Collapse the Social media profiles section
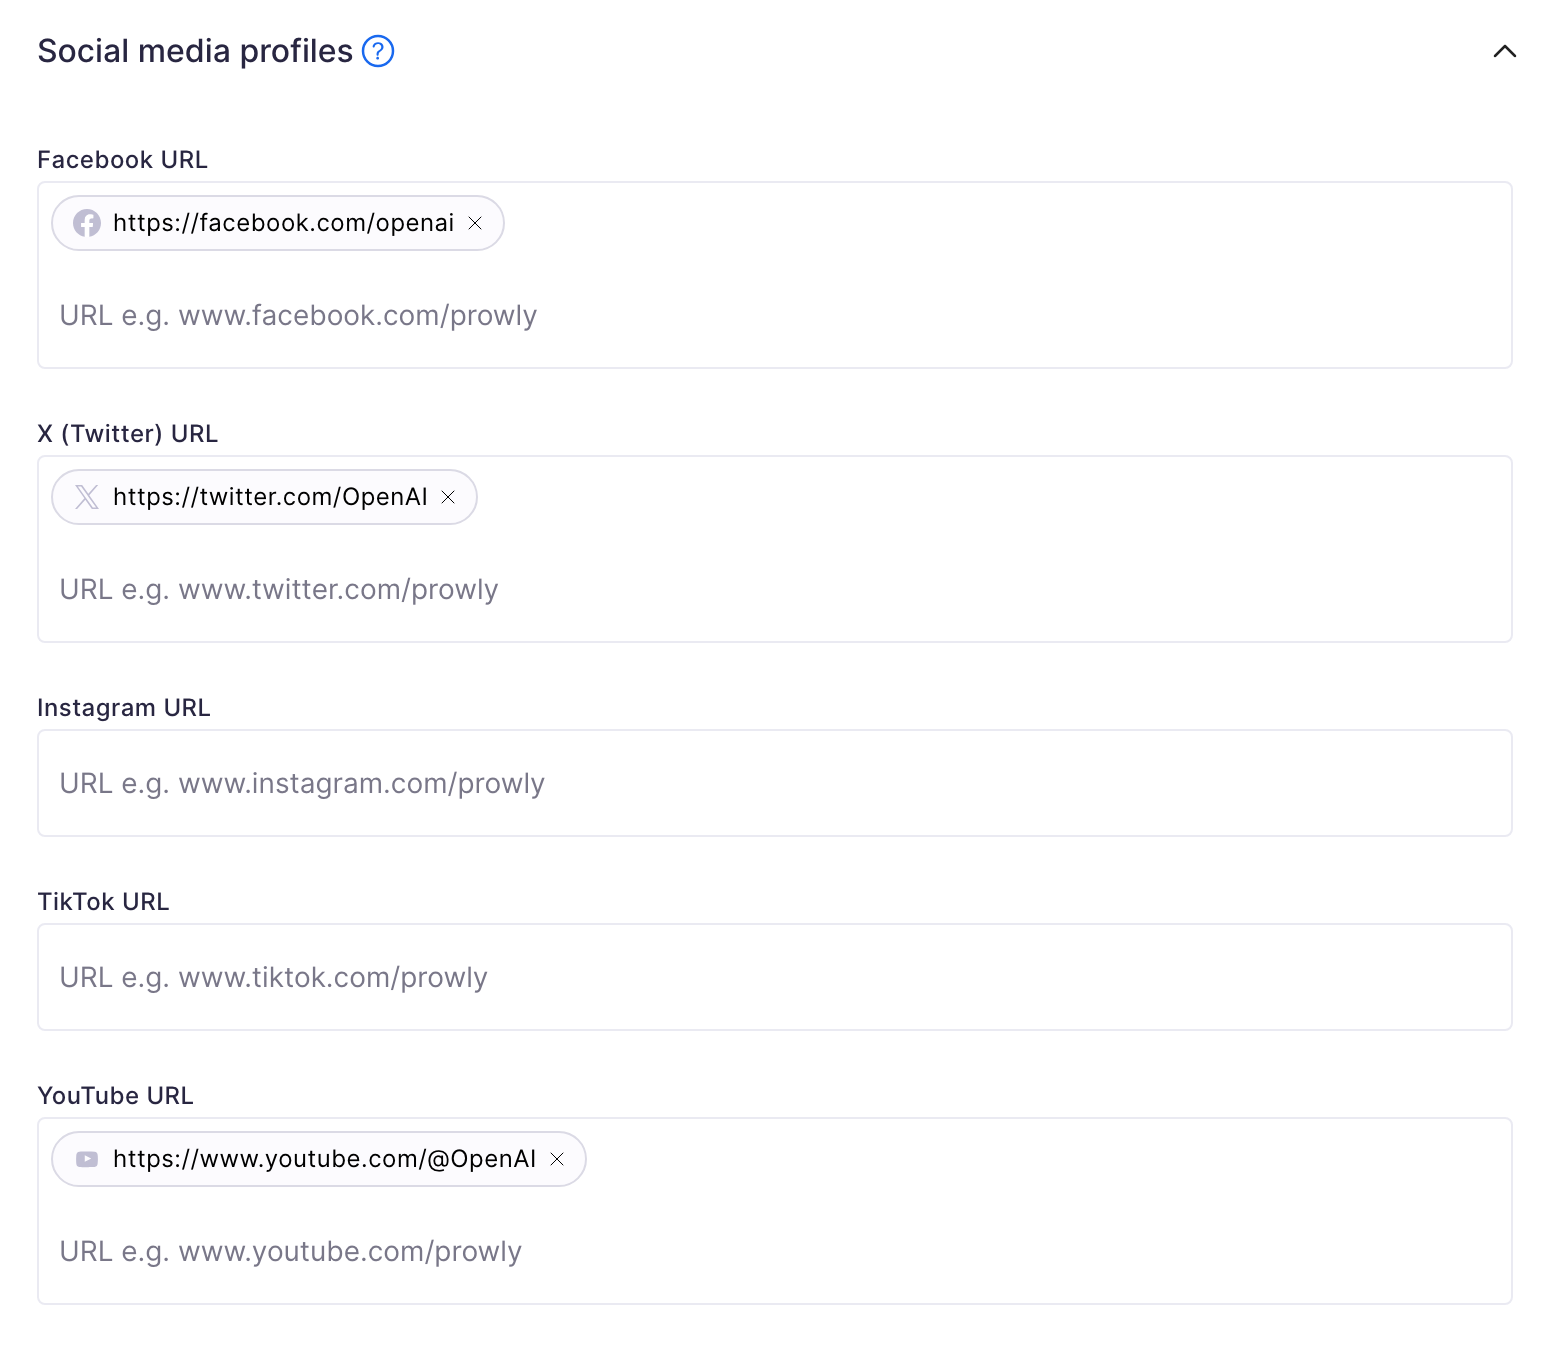 coord(1505,51)
